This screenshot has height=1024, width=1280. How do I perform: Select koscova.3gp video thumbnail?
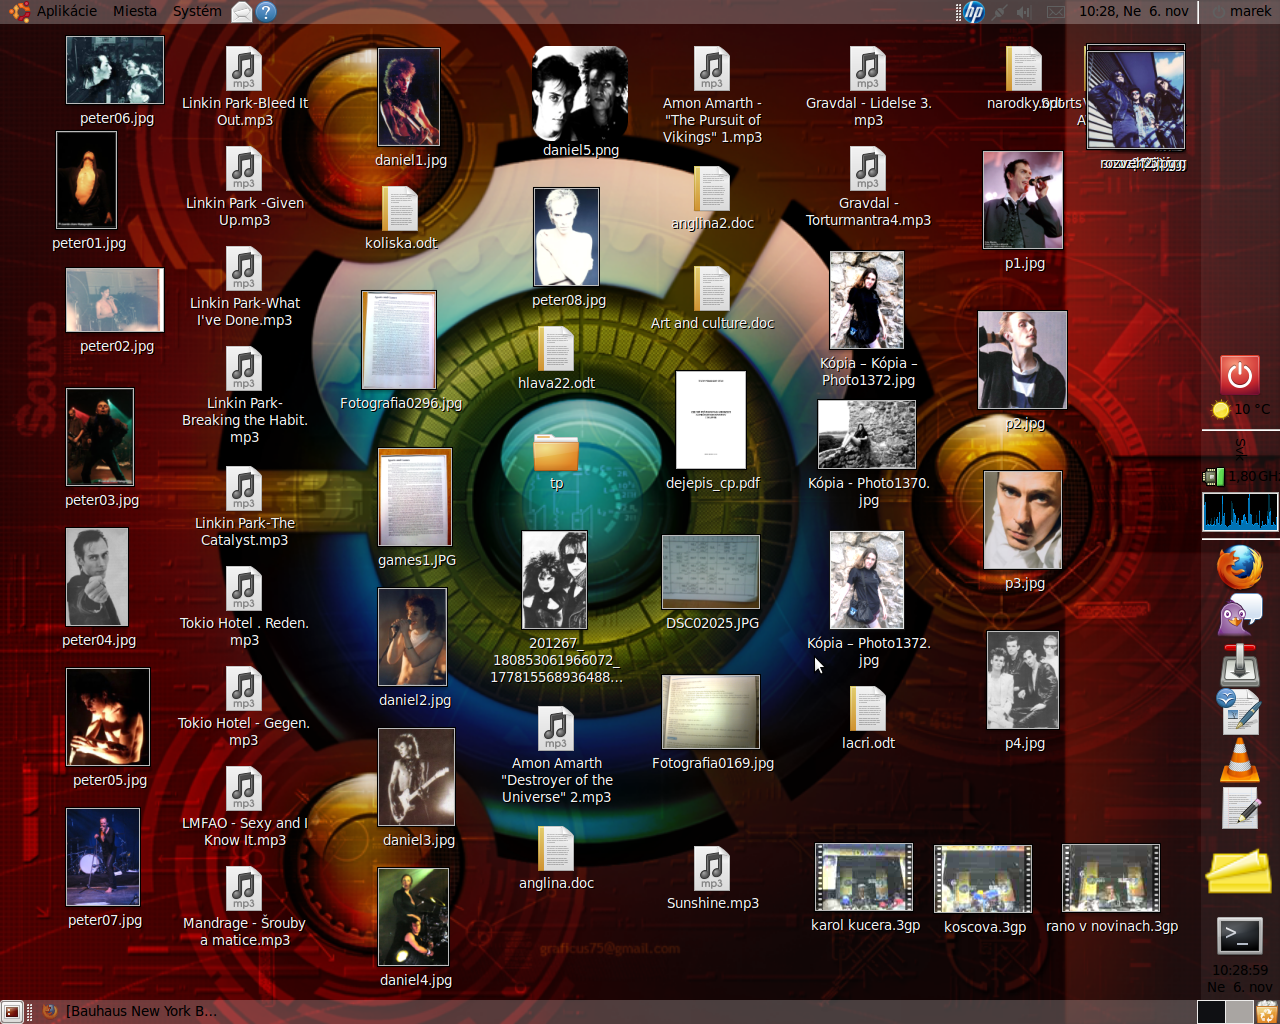point(983,878)
